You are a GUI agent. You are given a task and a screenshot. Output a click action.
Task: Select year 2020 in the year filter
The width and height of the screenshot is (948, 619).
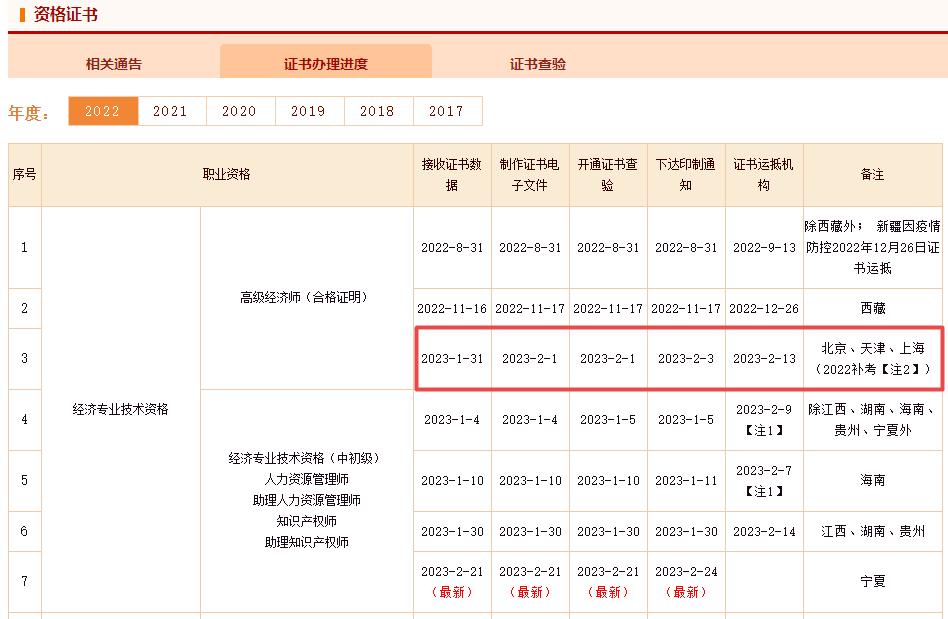point(240,111)
